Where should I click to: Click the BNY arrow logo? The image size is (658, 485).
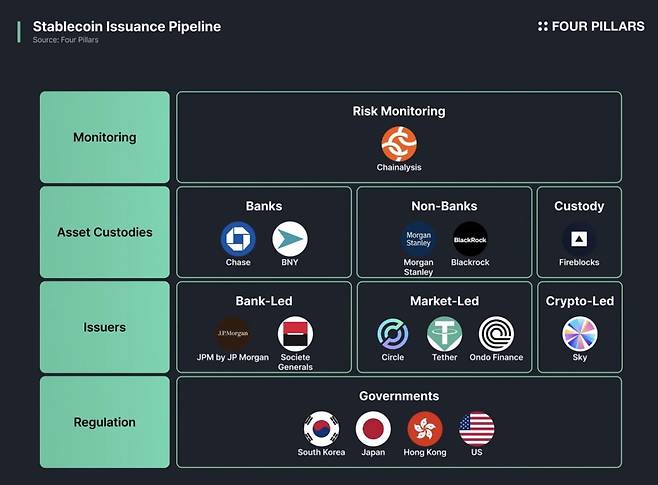point(290,240)
